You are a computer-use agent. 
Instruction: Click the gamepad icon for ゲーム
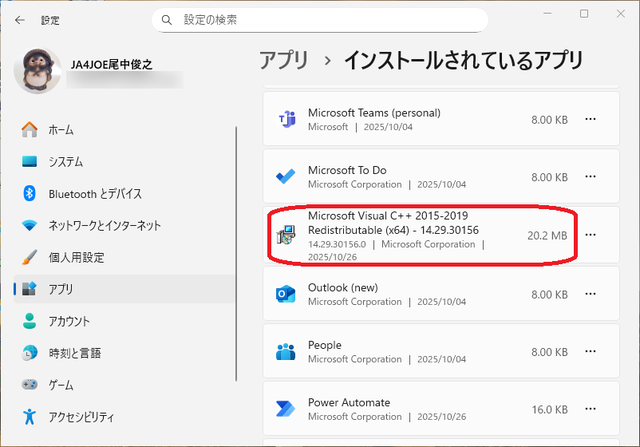click(29, 385)
